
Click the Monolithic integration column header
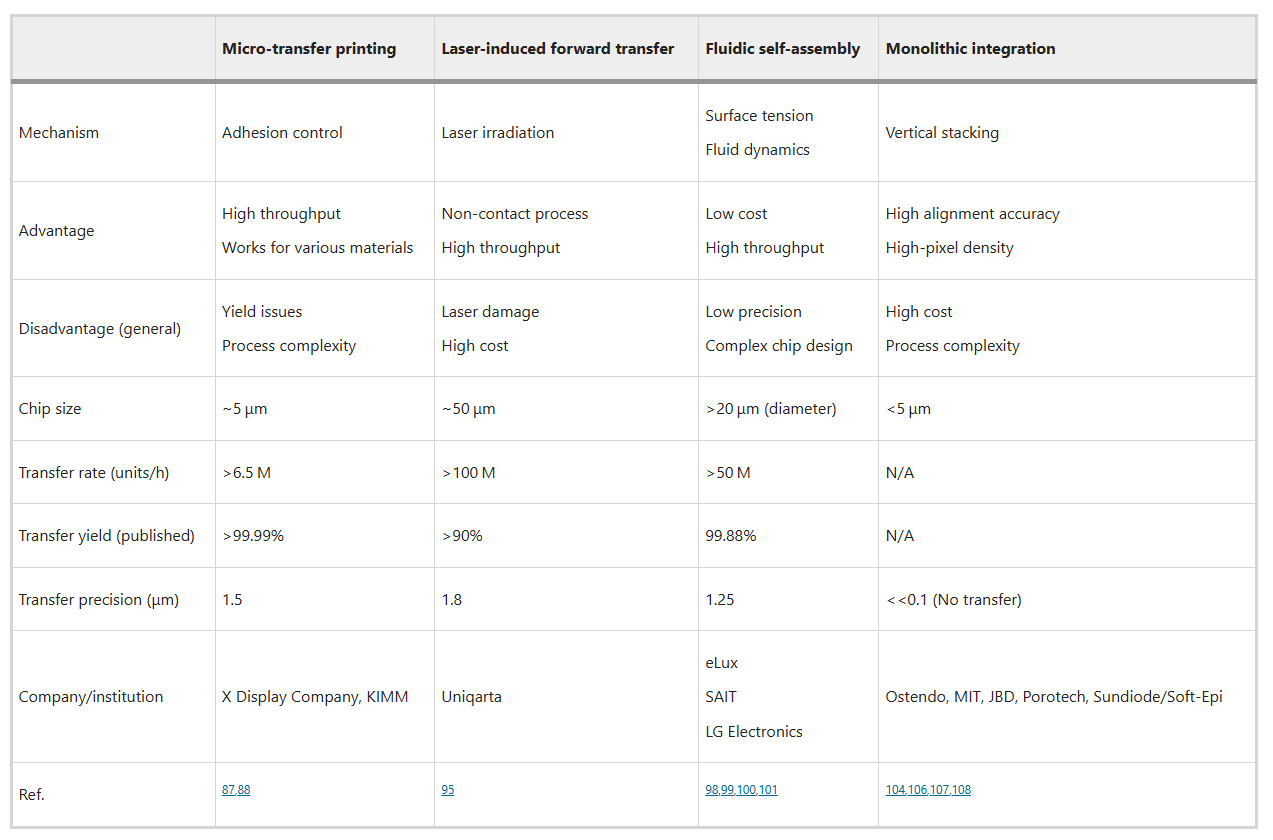pyautogui.click(x=970, y=48)
